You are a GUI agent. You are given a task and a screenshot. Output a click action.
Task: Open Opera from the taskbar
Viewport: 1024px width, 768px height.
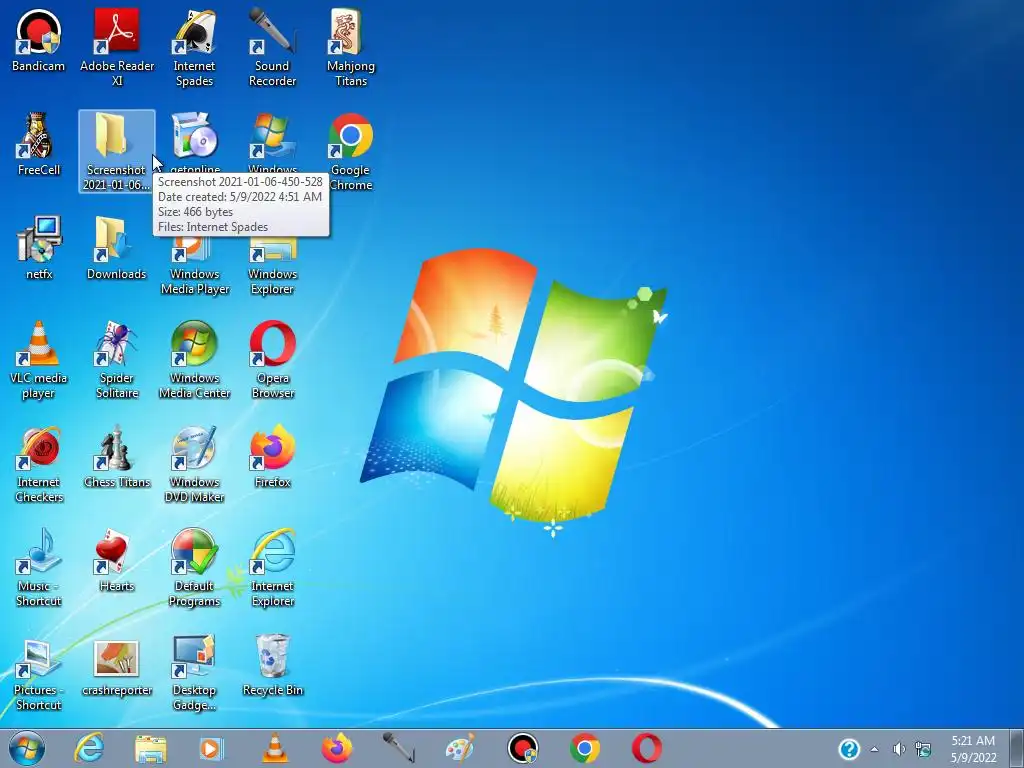coord(647,748)
